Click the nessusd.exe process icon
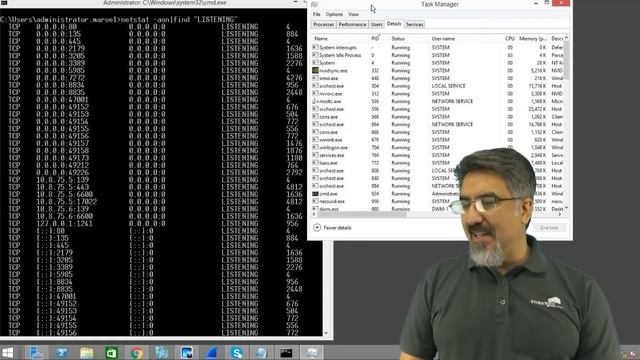 coord(315,201)
